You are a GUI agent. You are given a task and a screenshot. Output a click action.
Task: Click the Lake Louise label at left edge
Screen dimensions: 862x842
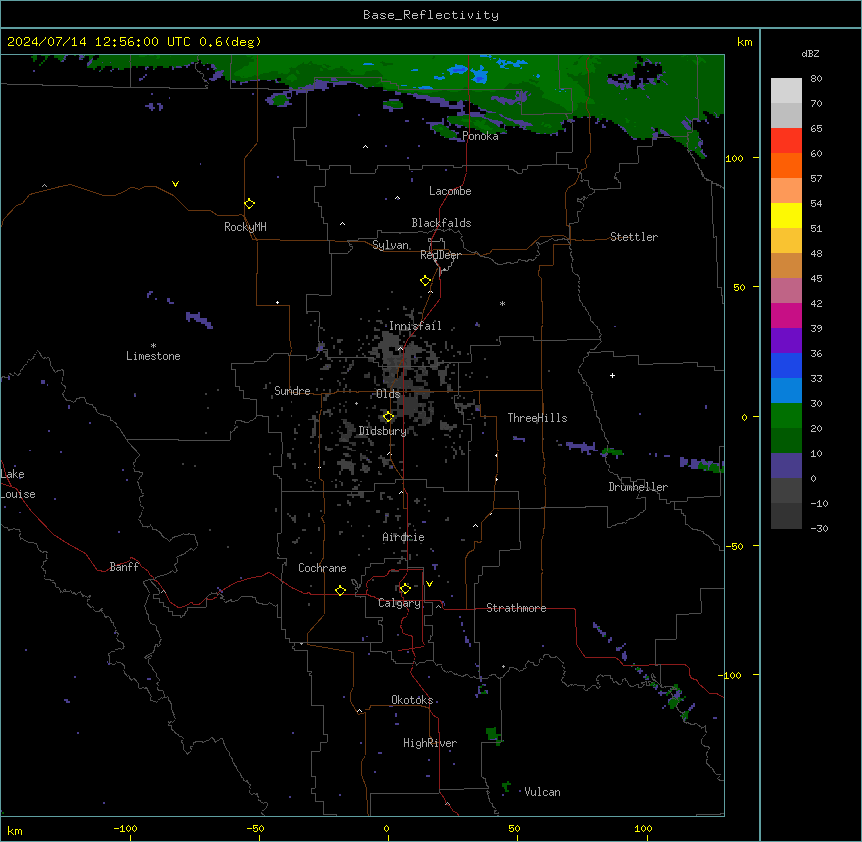pos(18,484)
